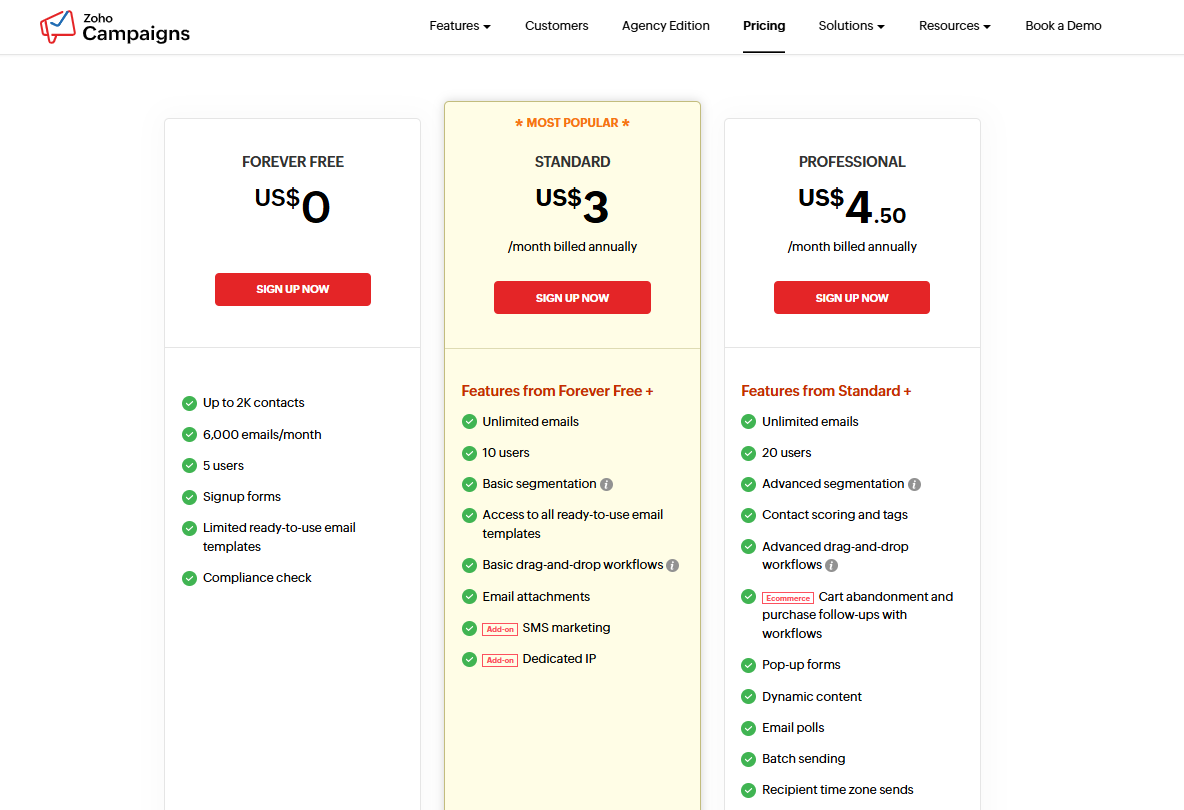Click the Add-on badge beside SMS marketing
1184x810 pixels.
(500, 629)
